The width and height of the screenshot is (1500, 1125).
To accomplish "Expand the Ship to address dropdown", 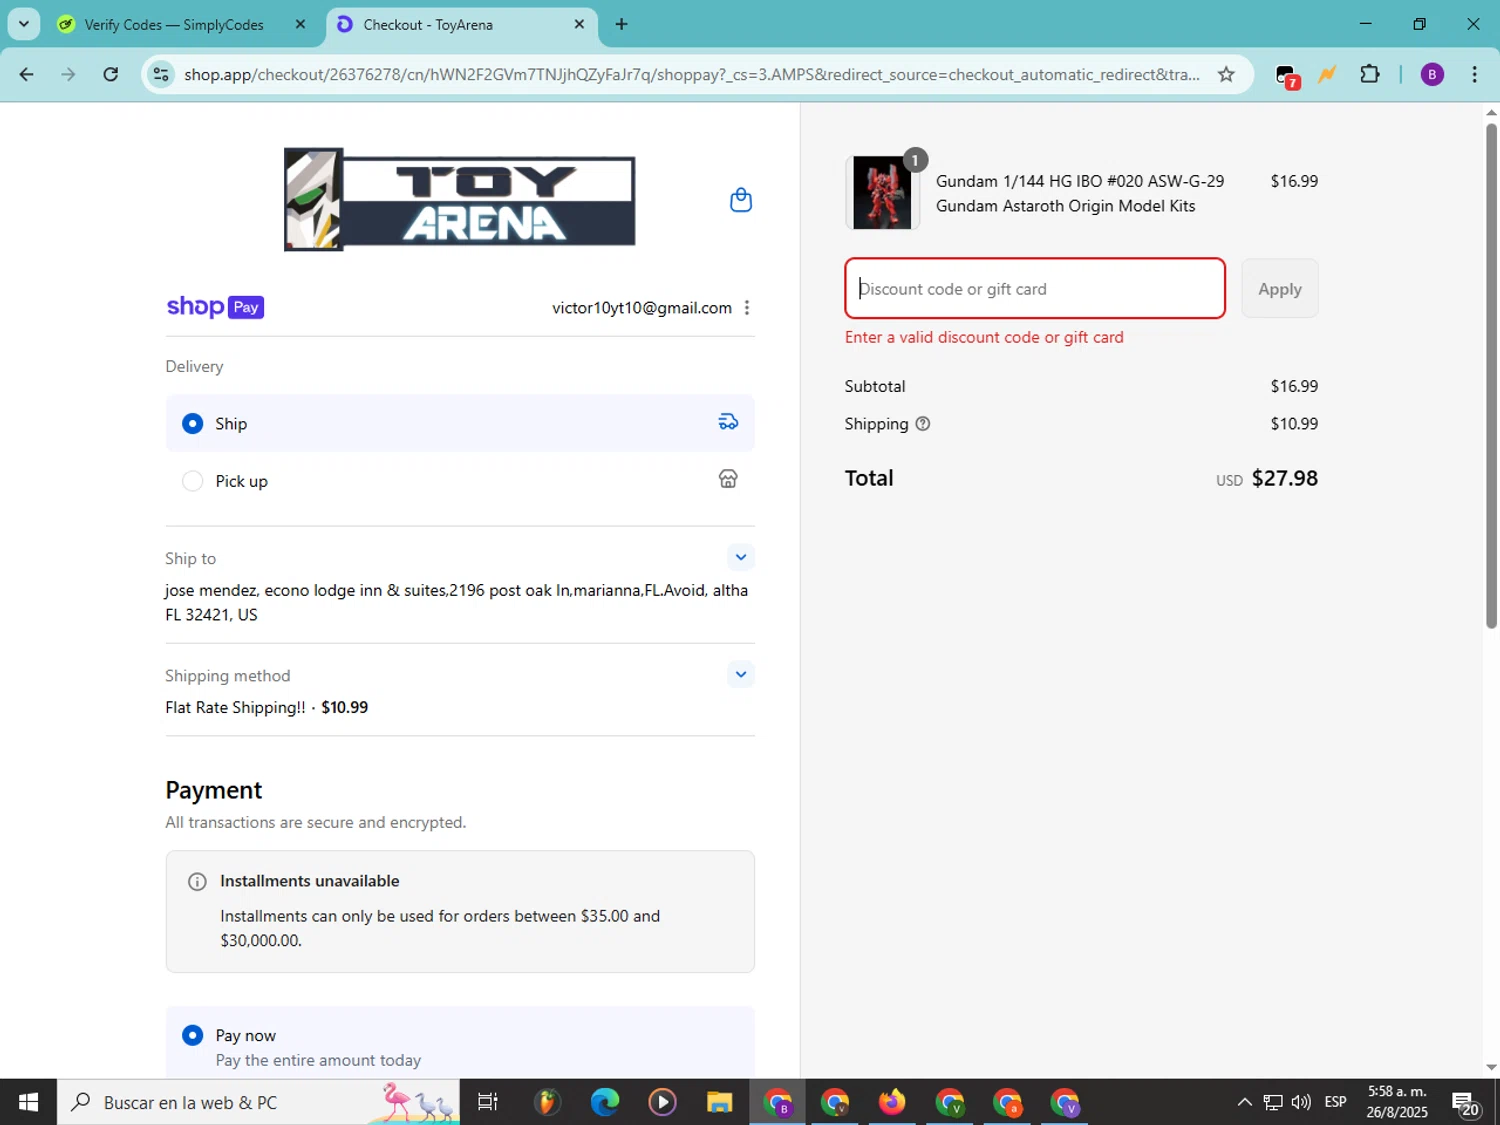I will (x=740, y=557).
